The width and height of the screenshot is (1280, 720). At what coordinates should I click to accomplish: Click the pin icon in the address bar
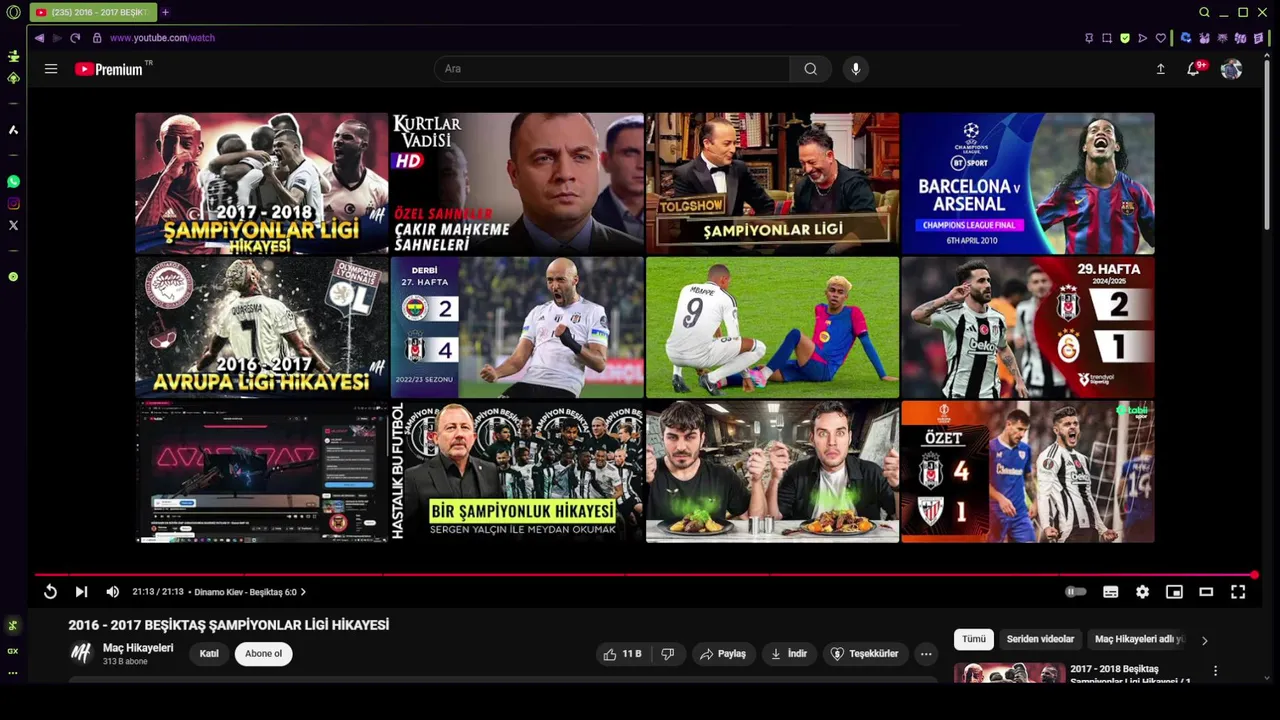click(1089, 38)
